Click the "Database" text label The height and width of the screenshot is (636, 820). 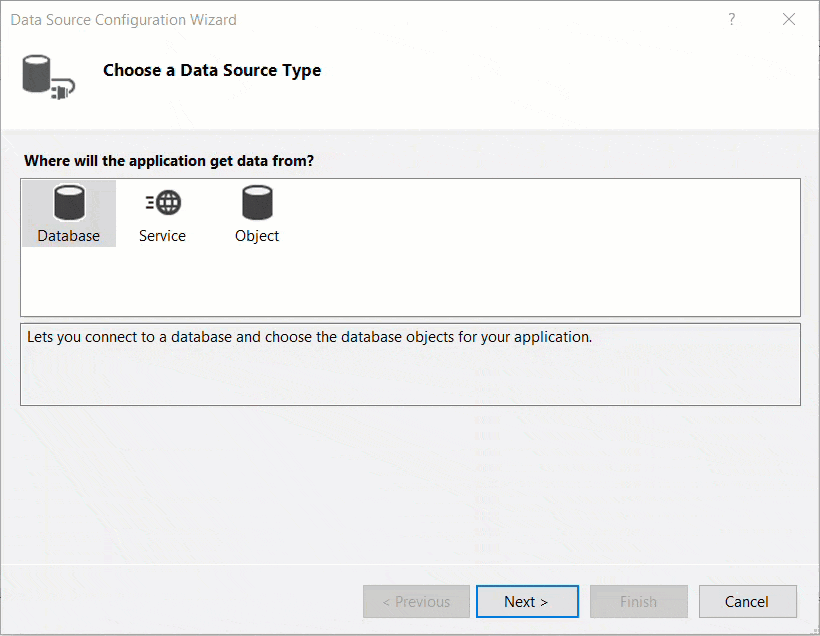69,236
